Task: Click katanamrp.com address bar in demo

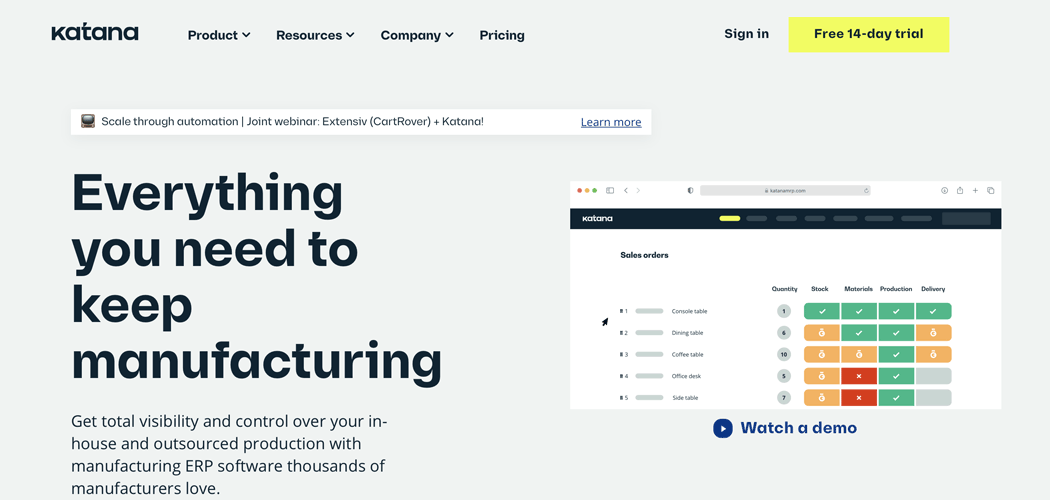Action: [785, 190]
